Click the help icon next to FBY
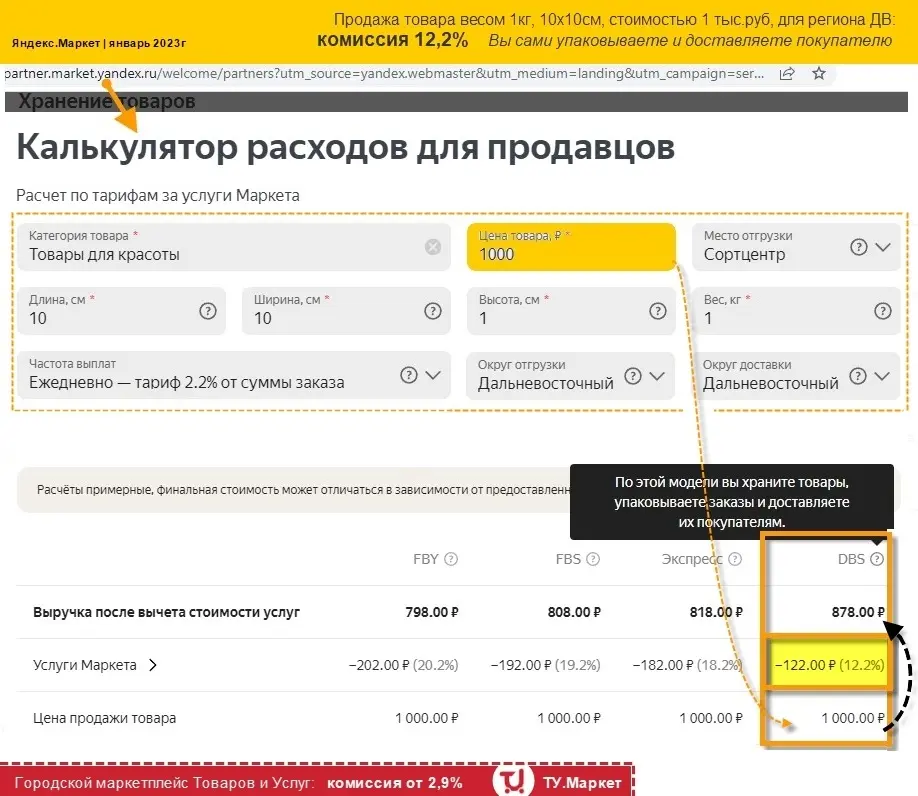Image resolution: width=918 pixels, height=796 pixels. coord(451,559)
